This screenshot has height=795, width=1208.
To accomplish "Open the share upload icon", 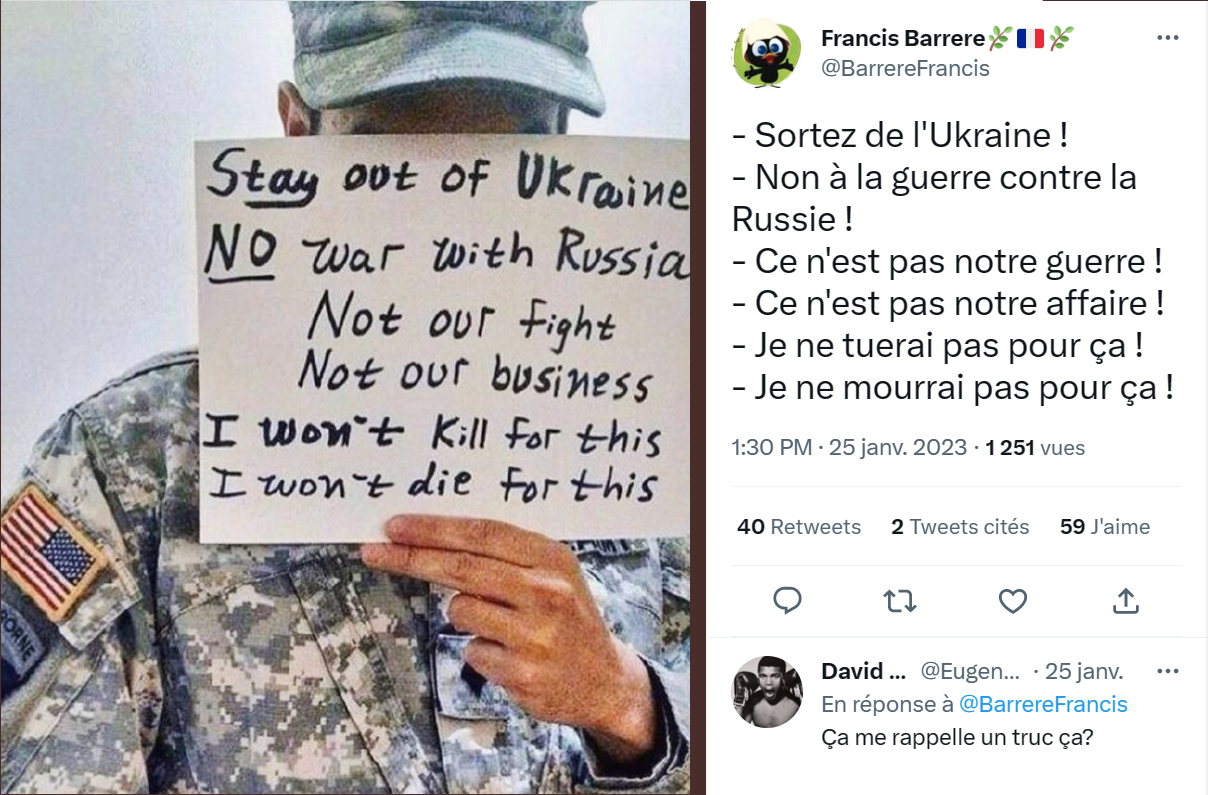I will coord(1126,600).
